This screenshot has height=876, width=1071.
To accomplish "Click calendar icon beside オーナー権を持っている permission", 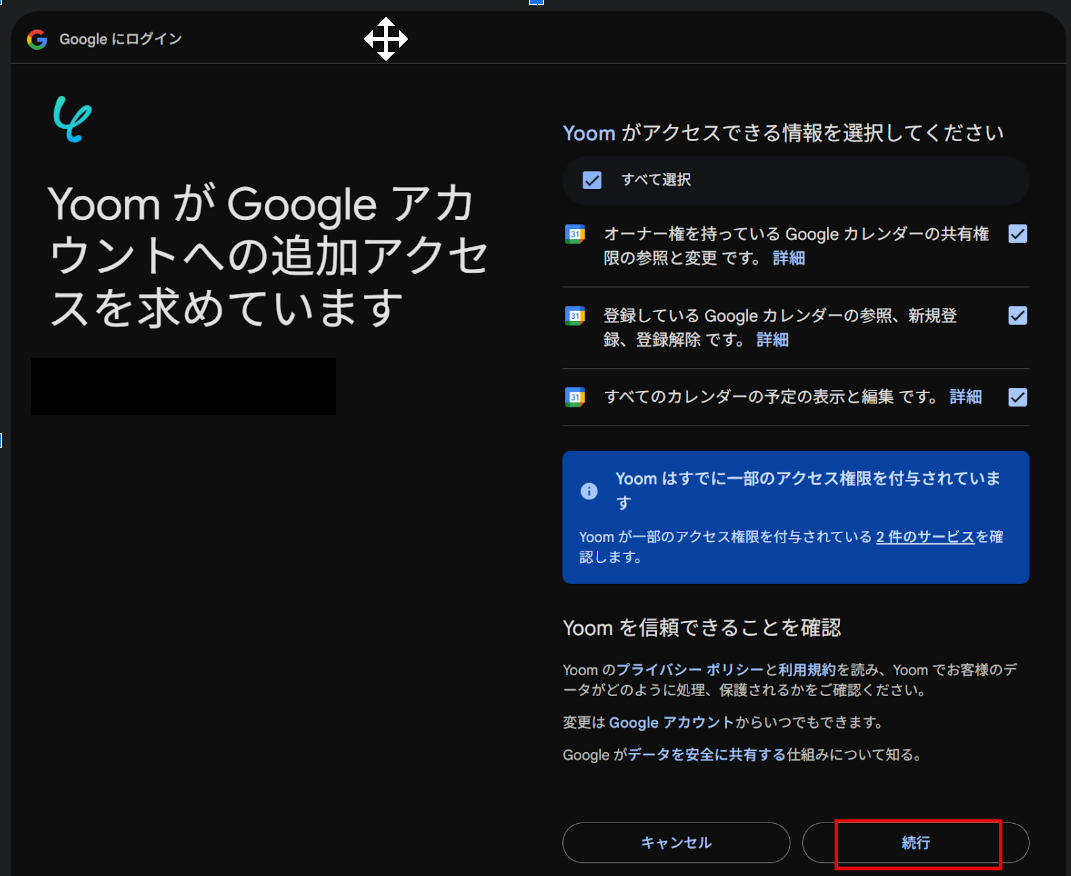I will tap(575, 234).
